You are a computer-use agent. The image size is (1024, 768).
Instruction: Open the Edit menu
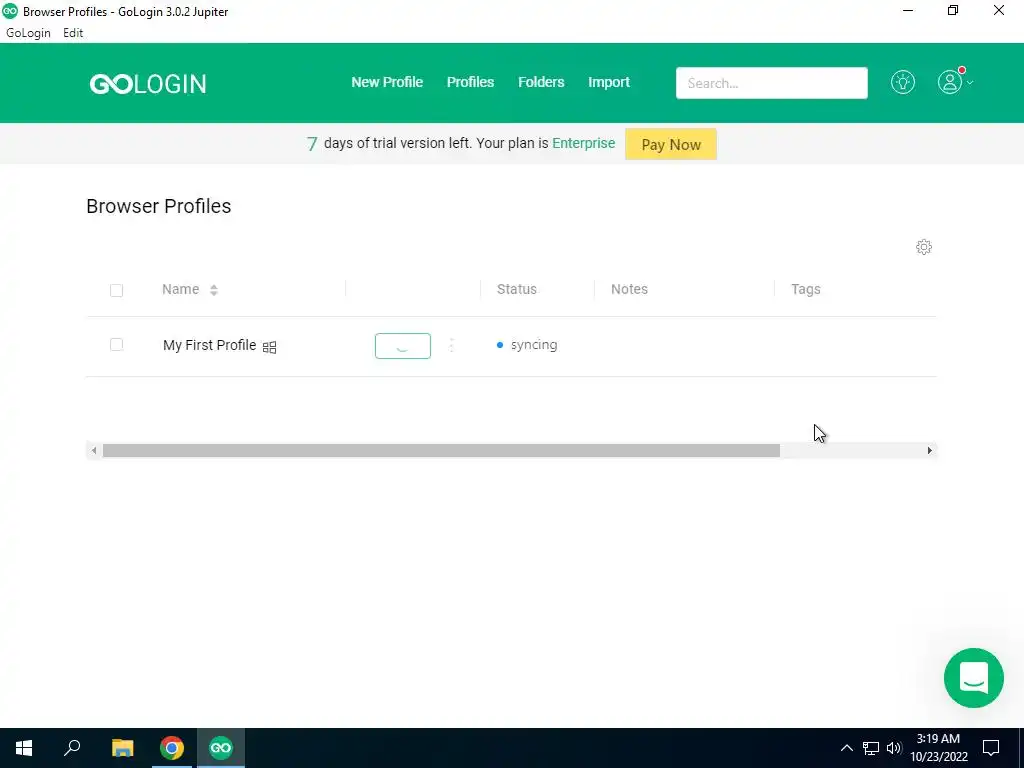coord(73,33)
